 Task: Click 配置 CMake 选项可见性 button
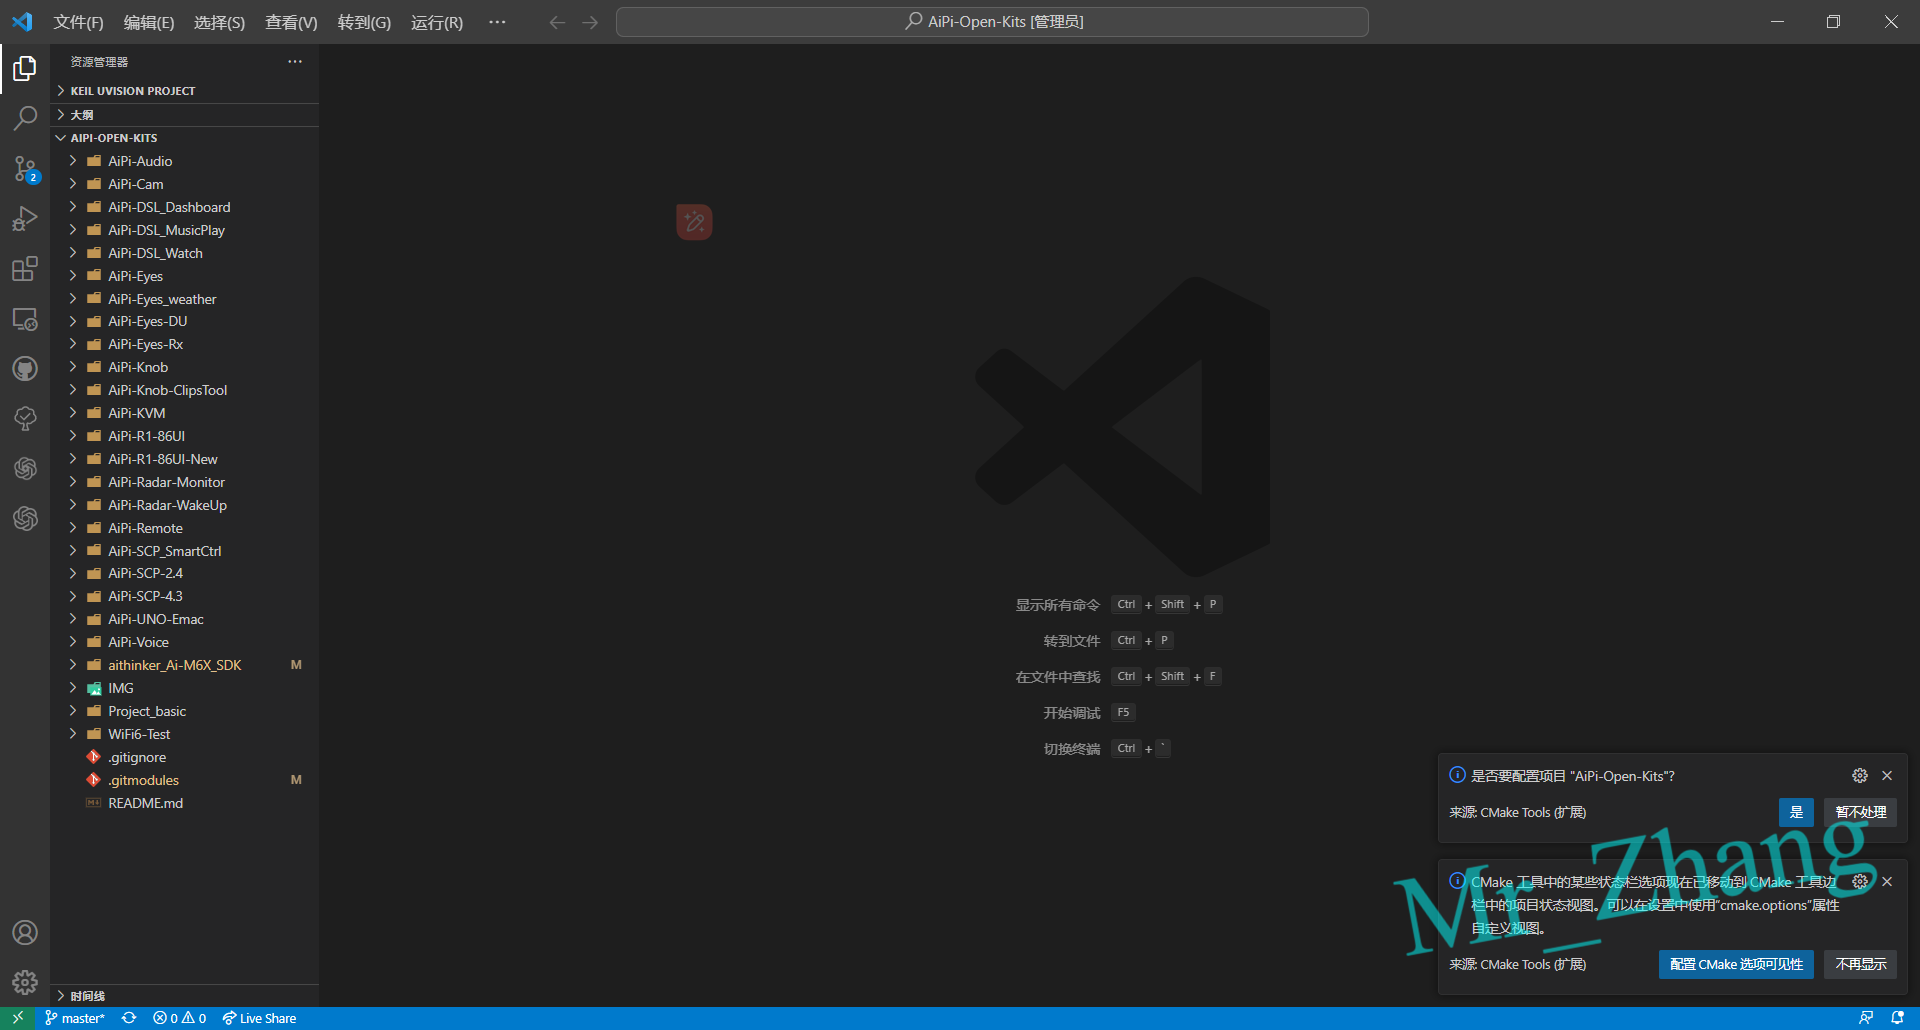click(x=1736, y=964)
